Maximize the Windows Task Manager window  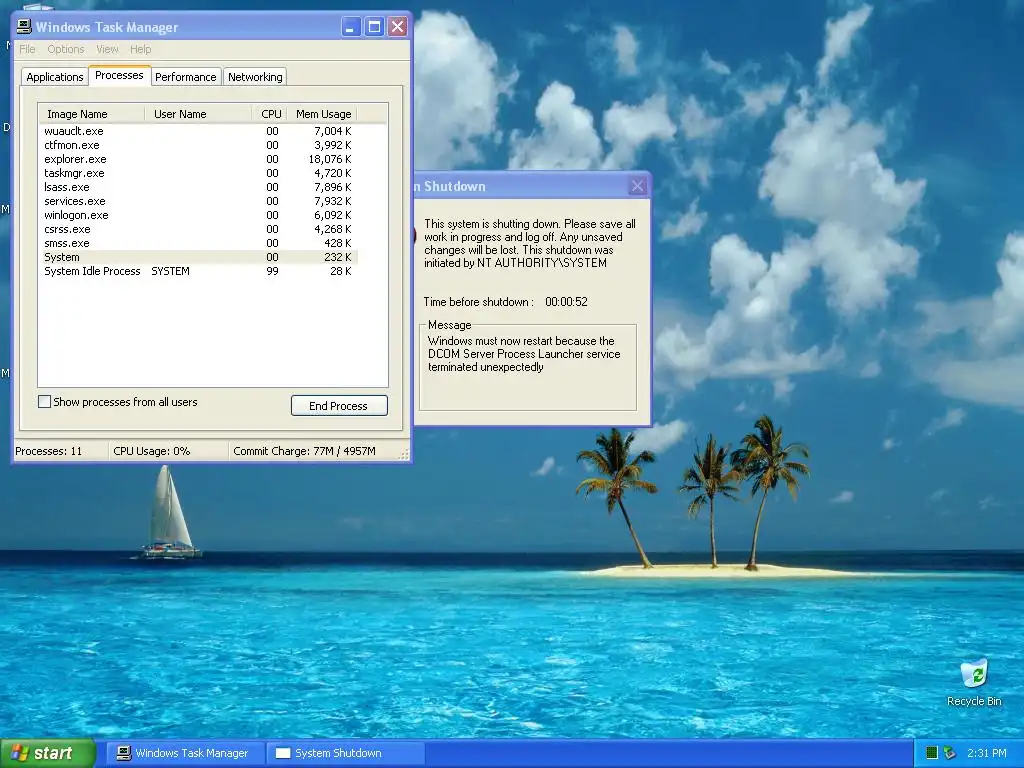[374, 27]
